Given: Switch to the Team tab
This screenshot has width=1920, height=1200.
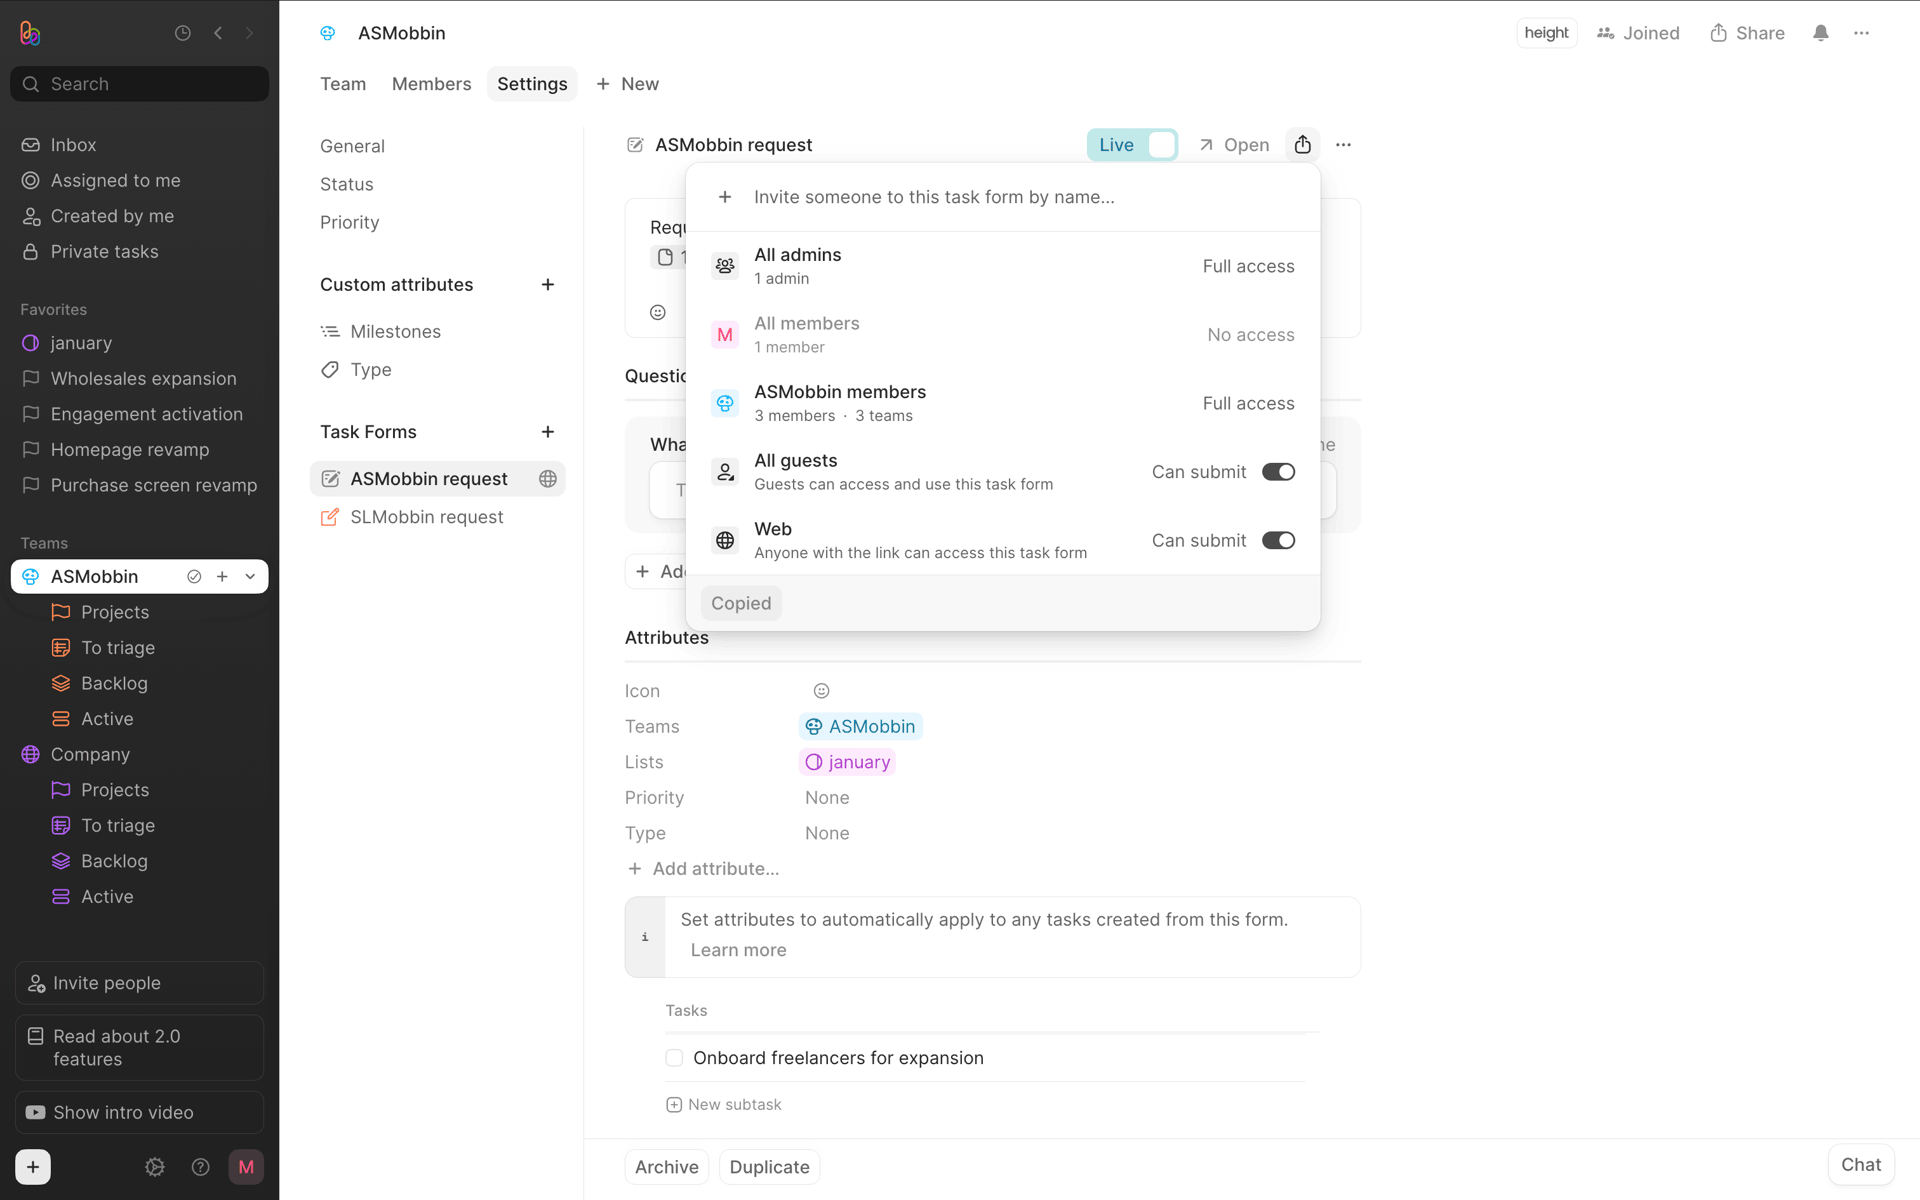Looking at the screenshot, I should [x=343, y=84].
